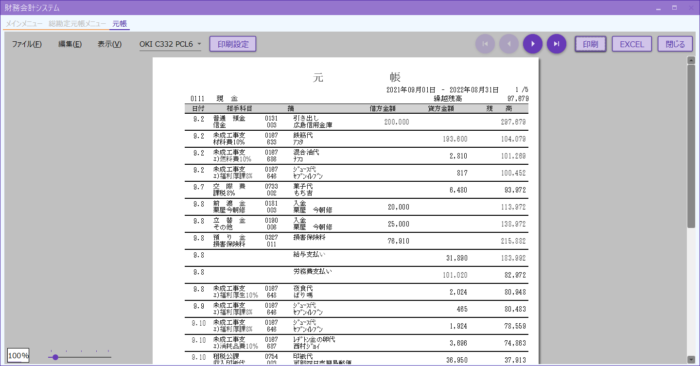
Task: Click the 78,910 debit amount
Action: click(x=398, y=241)
